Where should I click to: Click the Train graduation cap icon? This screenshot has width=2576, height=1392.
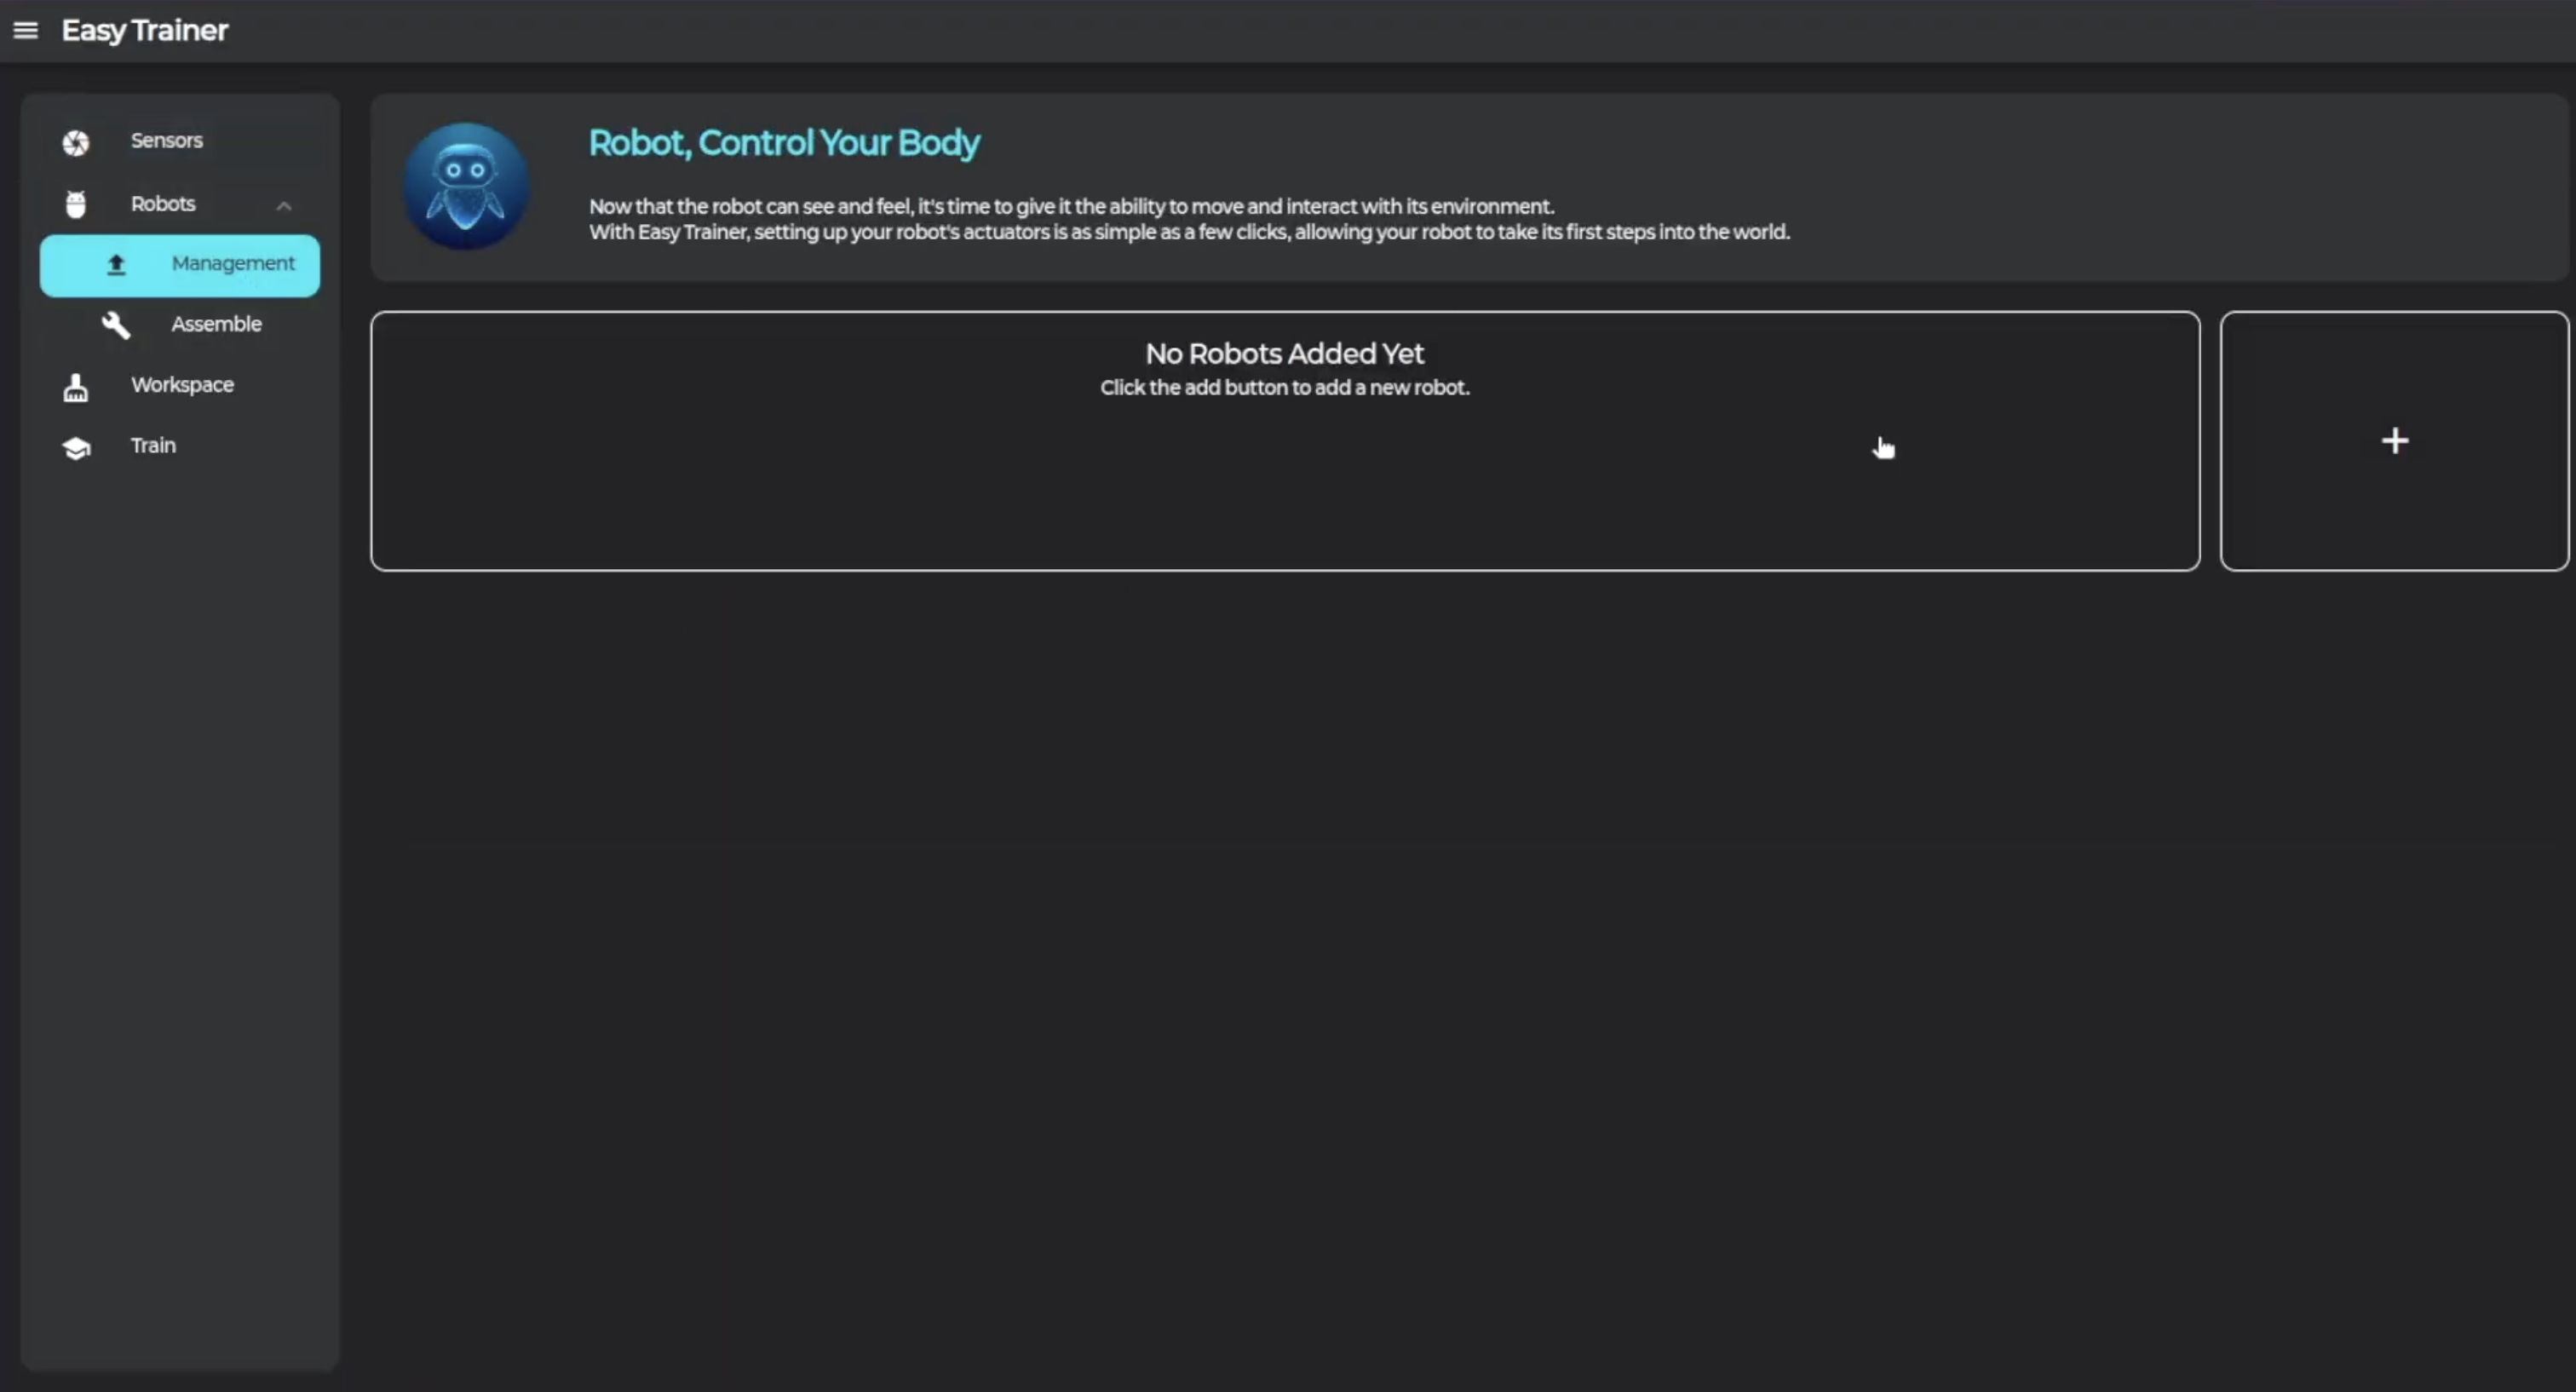pos(76,447)
